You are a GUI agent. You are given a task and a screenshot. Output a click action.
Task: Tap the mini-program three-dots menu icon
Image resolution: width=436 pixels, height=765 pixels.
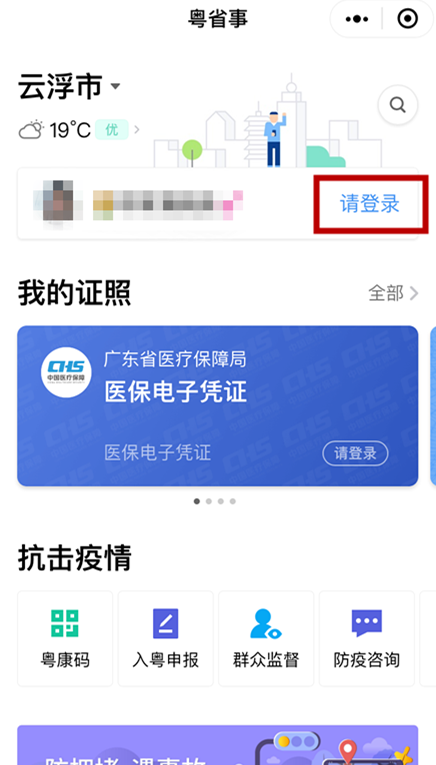(x=357, y=19)
